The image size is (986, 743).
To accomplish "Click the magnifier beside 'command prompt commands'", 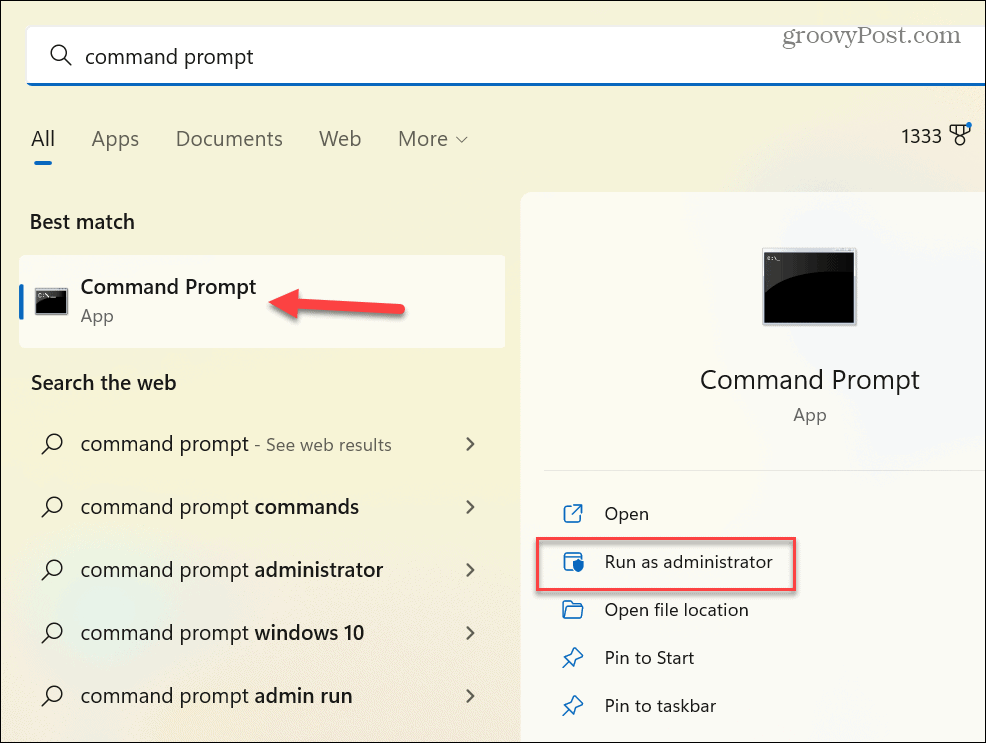I will tap(52, 507).
